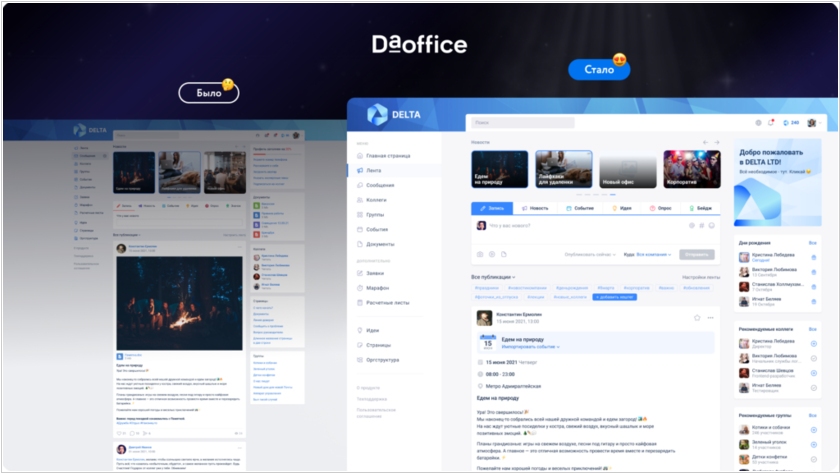Expand the Все публикации filter dropdown

click(x=493, y=277)
